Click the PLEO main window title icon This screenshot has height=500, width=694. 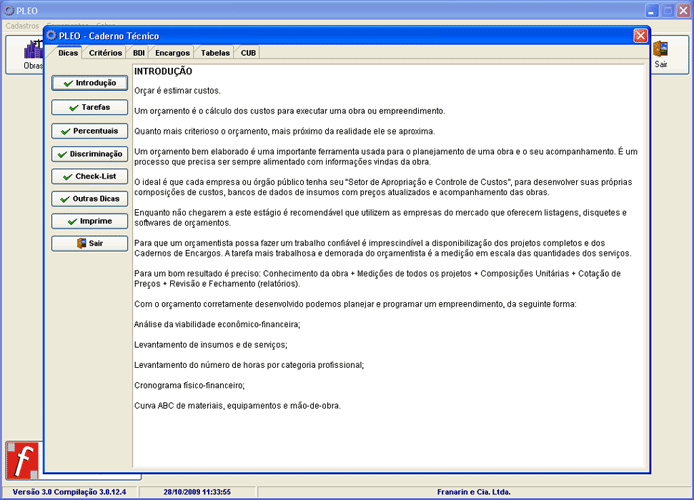pos(9,10)
